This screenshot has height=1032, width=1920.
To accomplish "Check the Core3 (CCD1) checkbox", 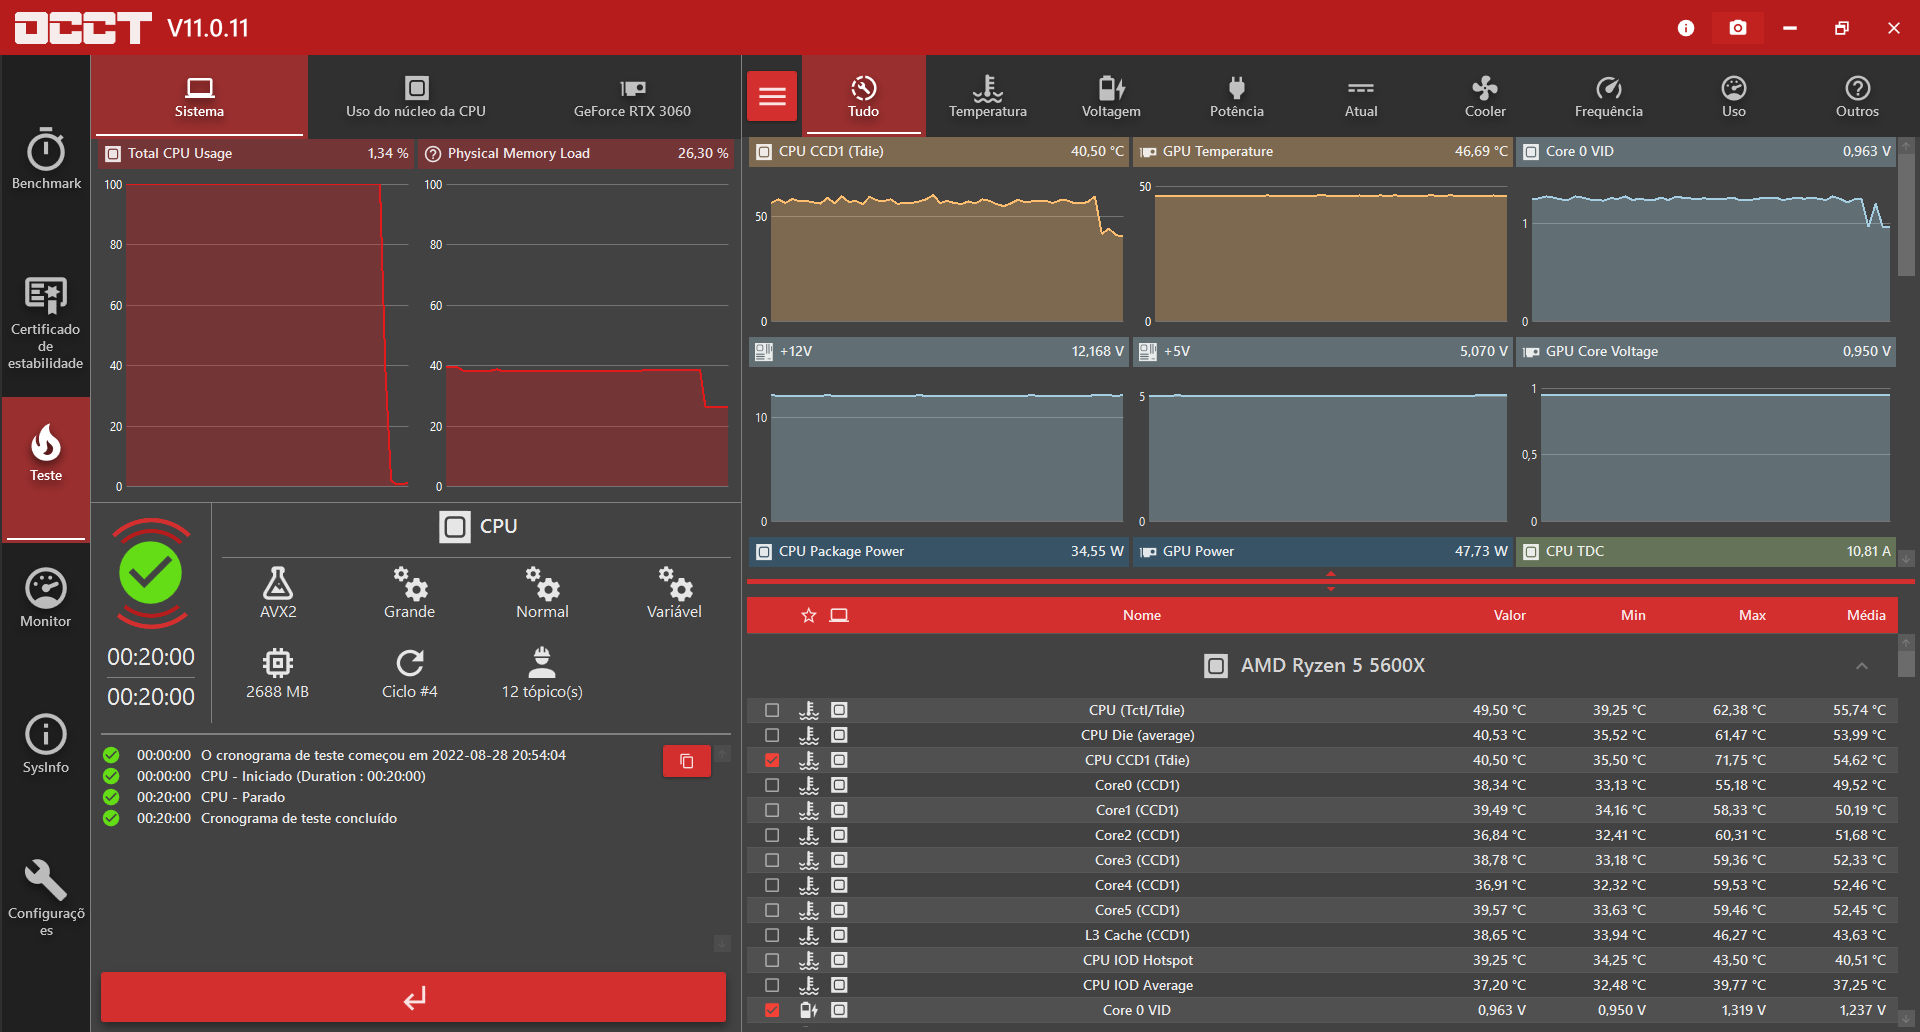I will click(x=772, y=860).
